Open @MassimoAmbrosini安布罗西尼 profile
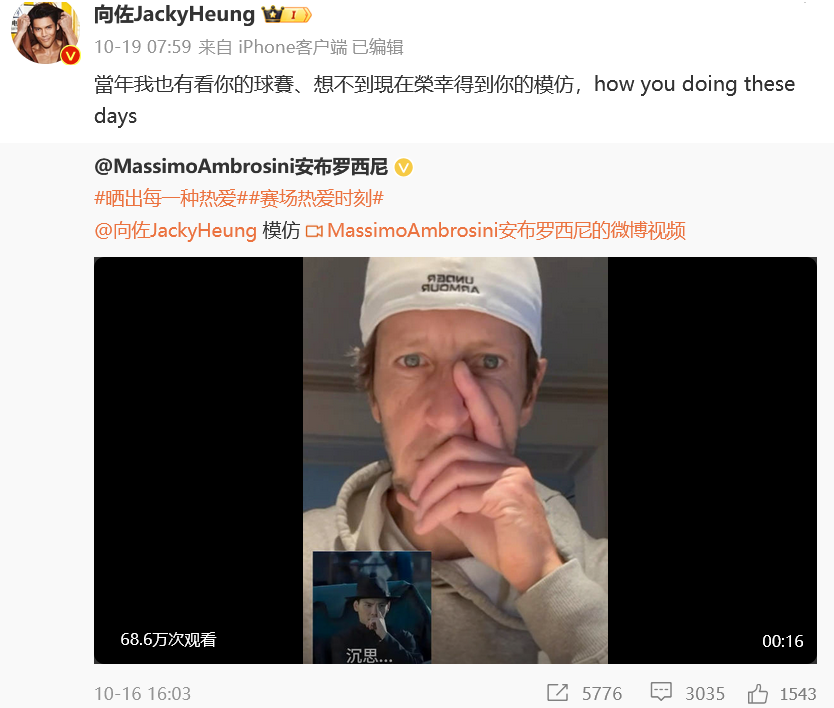The image size is (834, 708). [241, 166]
